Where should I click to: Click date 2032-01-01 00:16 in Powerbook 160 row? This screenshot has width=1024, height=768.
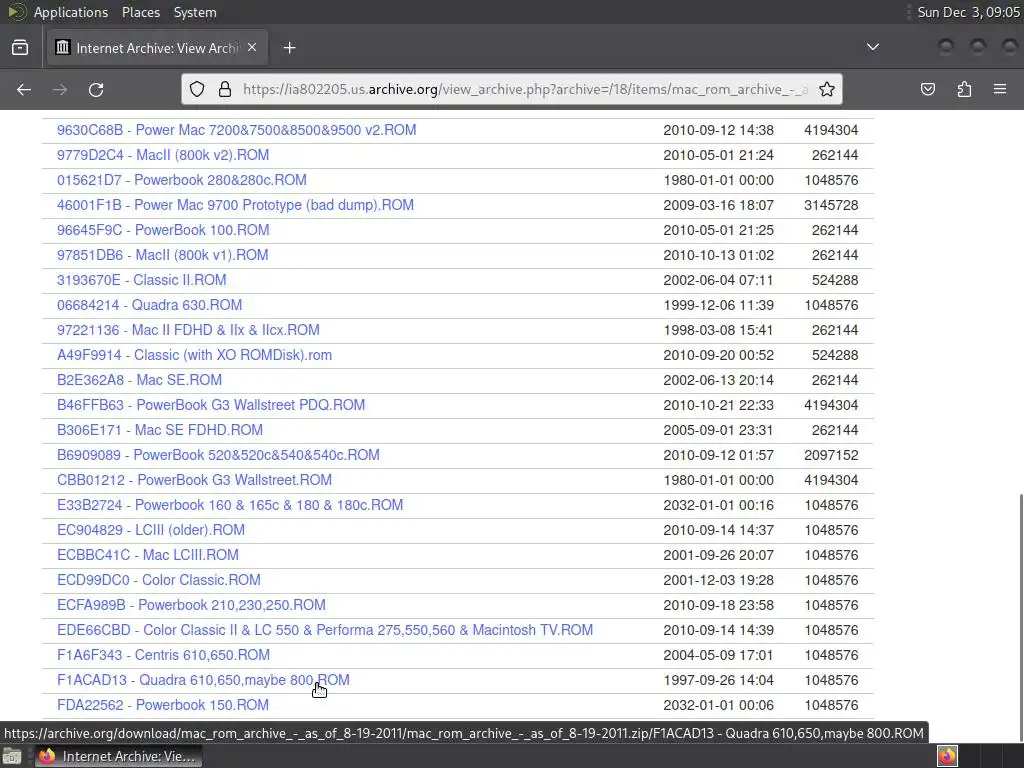(x=718, y=505)
